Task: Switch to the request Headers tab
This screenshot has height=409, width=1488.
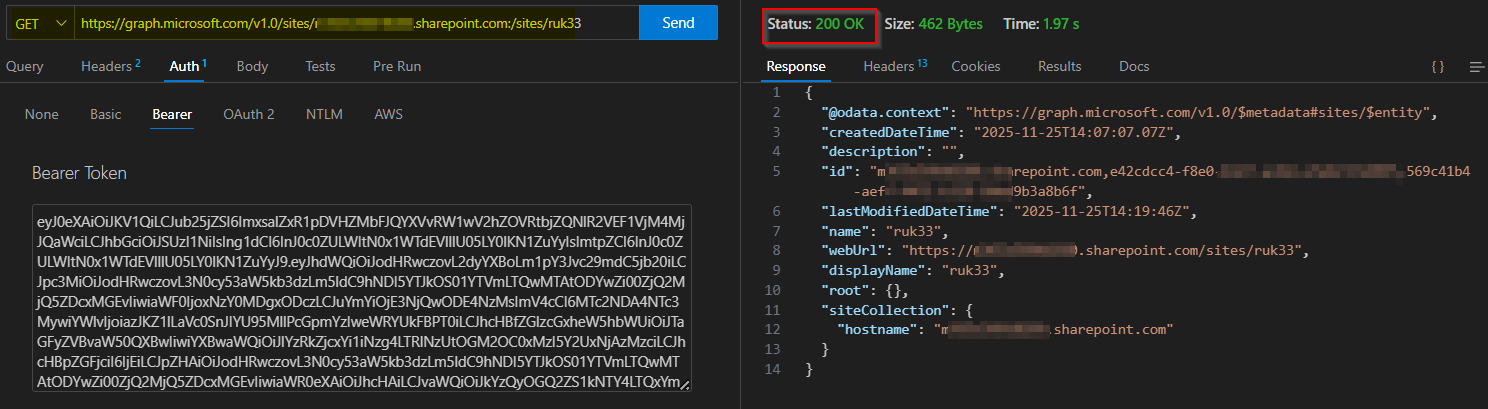Action: coord(110,66)
